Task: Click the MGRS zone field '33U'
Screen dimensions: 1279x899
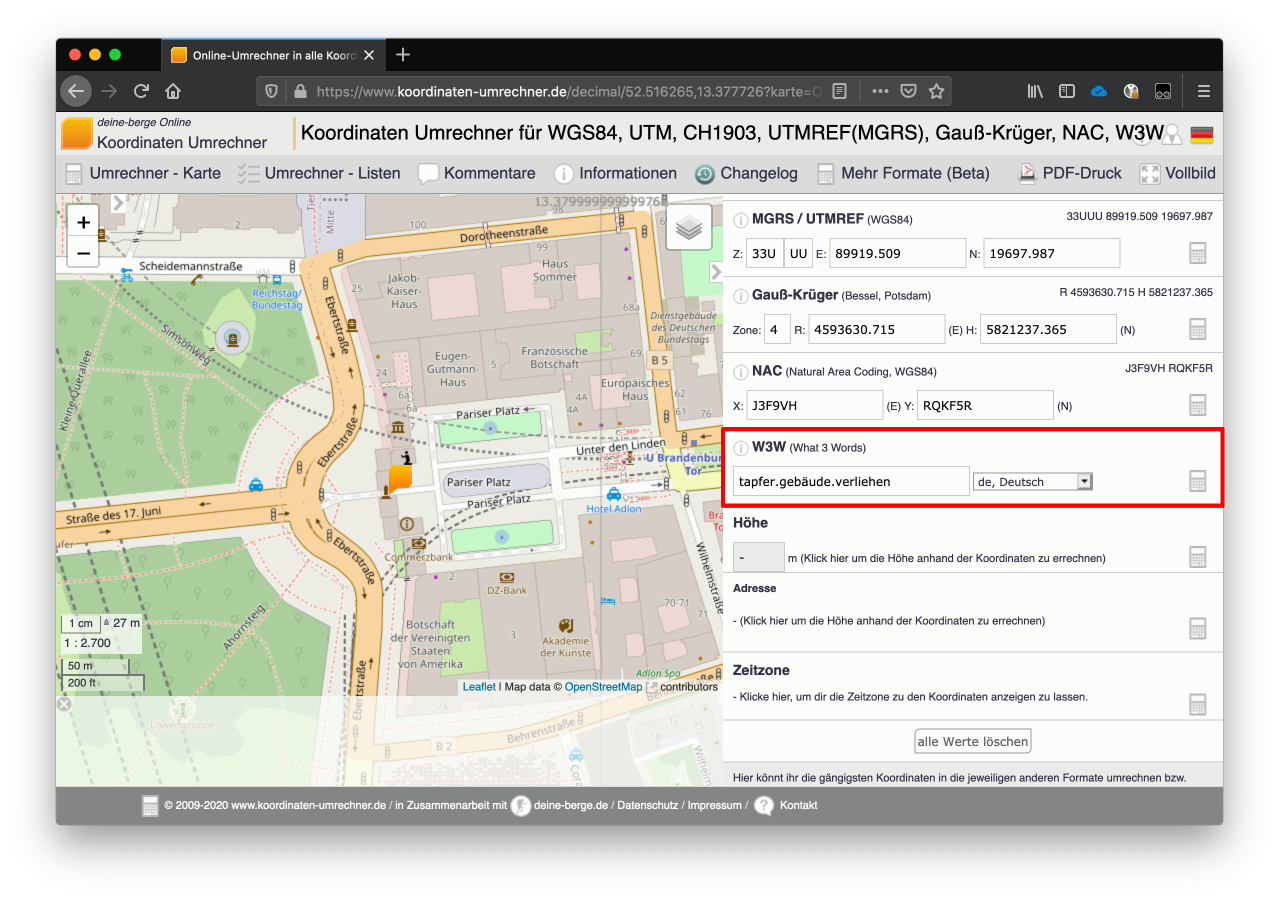Action: (x=764, y=253)
